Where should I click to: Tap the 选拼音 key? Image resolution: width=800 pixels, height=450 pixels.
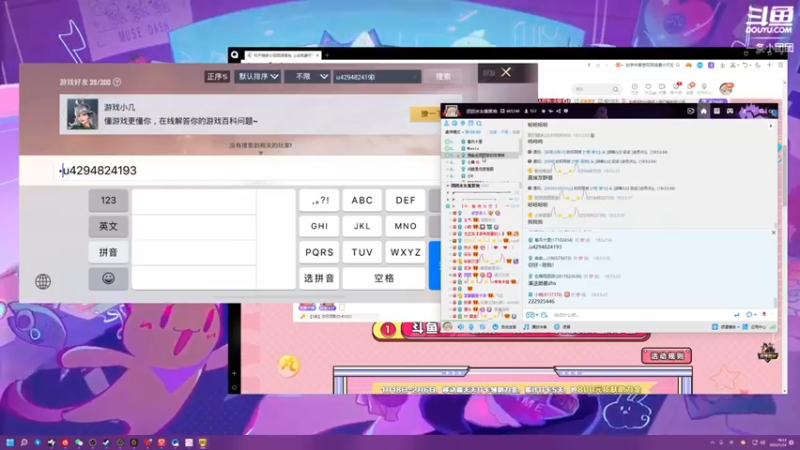pos(319,279)
